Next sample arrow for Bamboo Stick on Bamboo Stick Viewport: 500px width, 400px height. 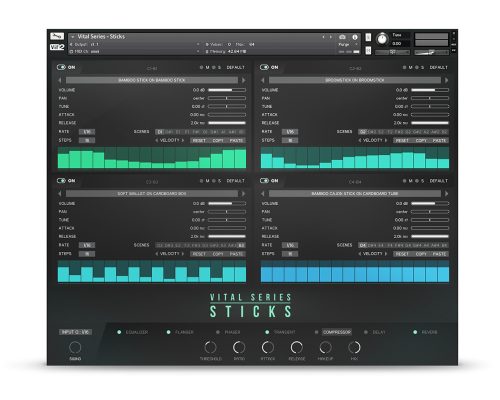tap(244, 80)
